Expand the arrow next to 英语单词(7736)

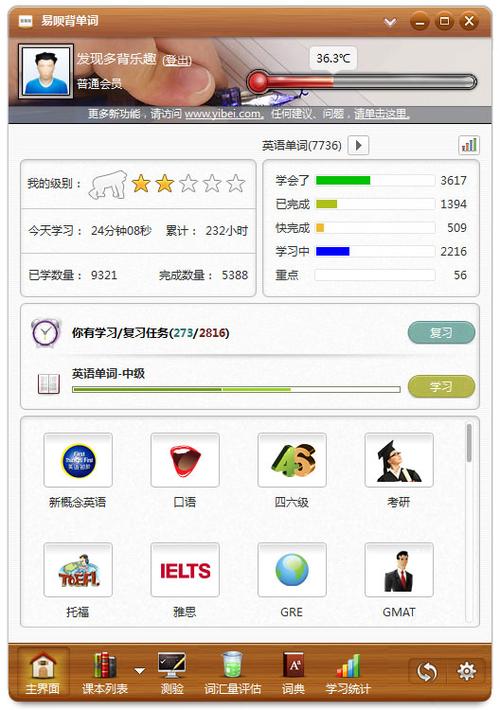pos(358,145)
